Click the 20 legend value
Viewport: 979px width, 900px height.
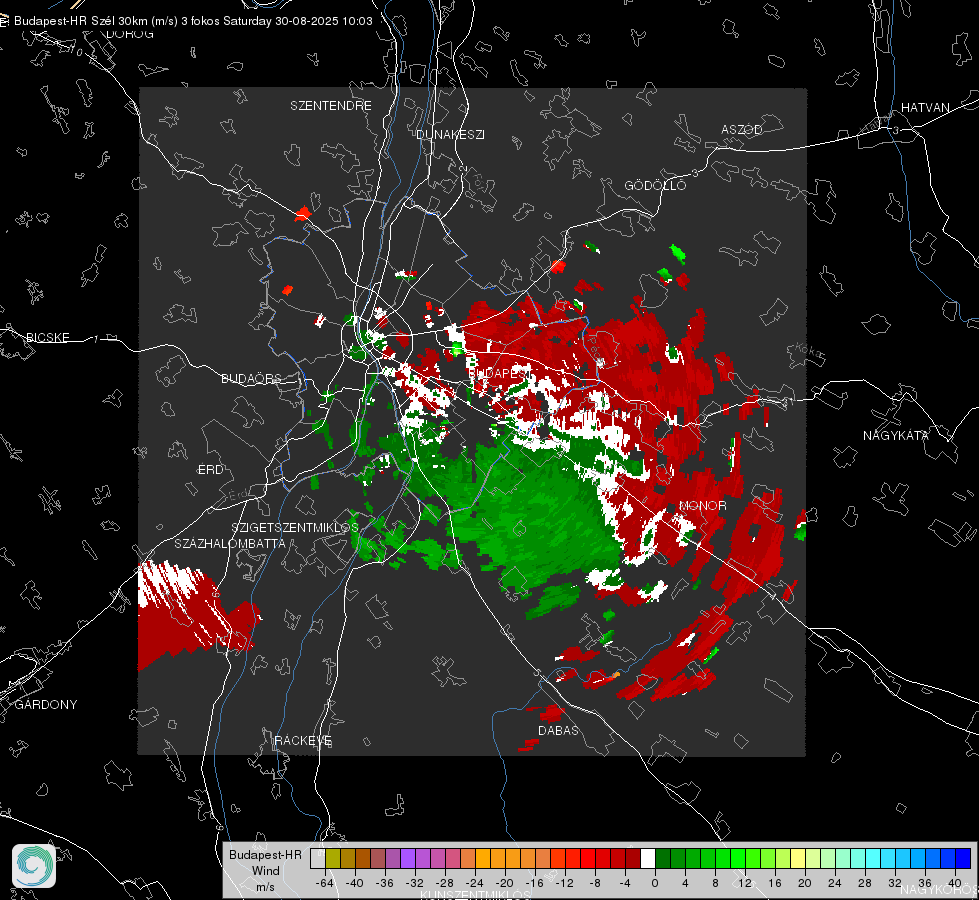coord(805,883)
